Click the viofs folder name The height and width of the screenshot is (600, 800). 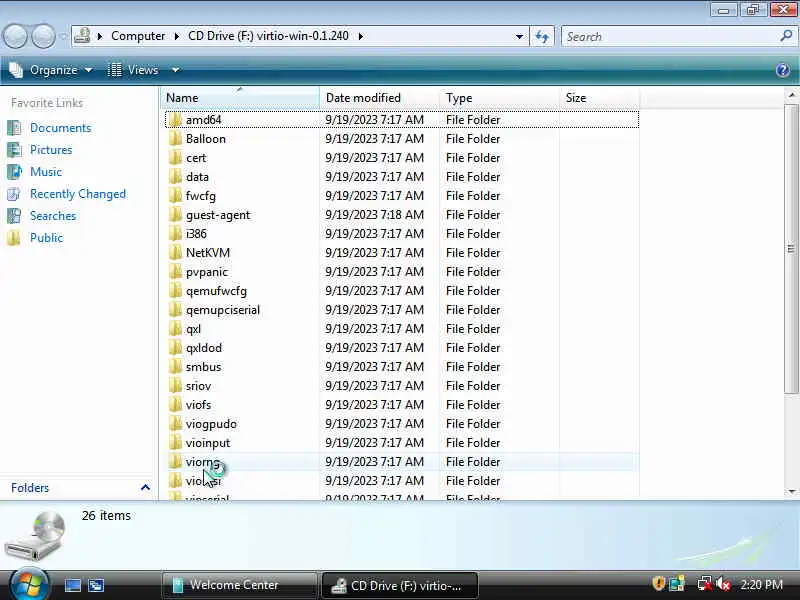pyautogui.click(x=198, y=405)
